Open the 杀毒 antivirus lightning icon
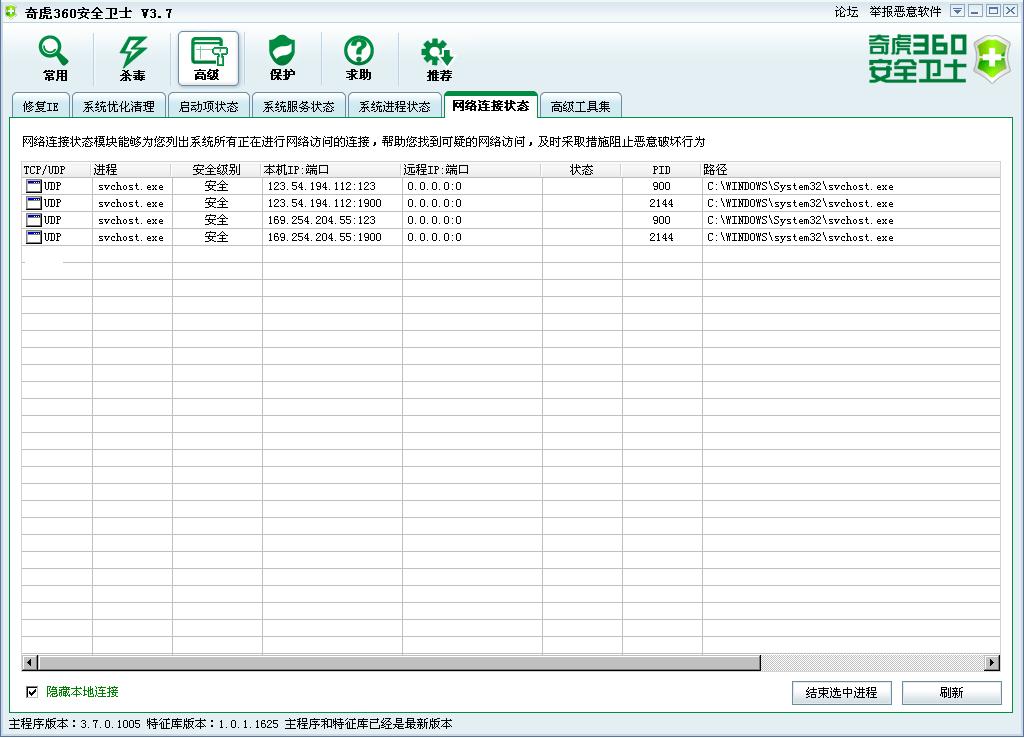 coord(133,58)
